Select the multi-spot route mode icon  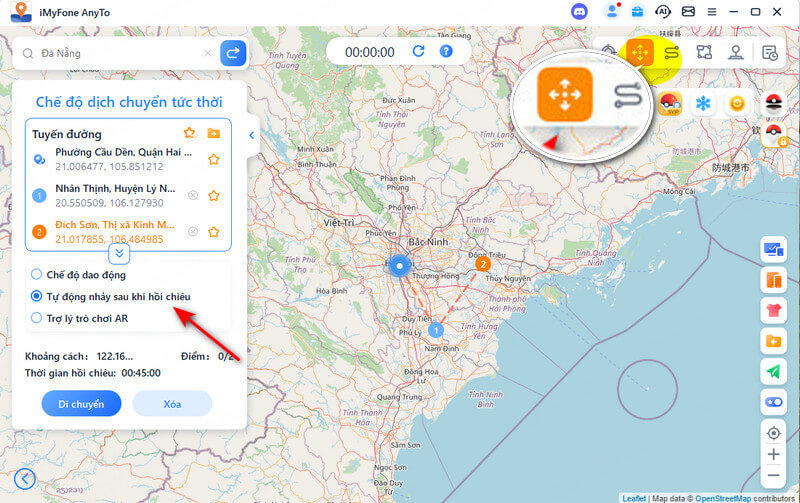pos(704,52)
